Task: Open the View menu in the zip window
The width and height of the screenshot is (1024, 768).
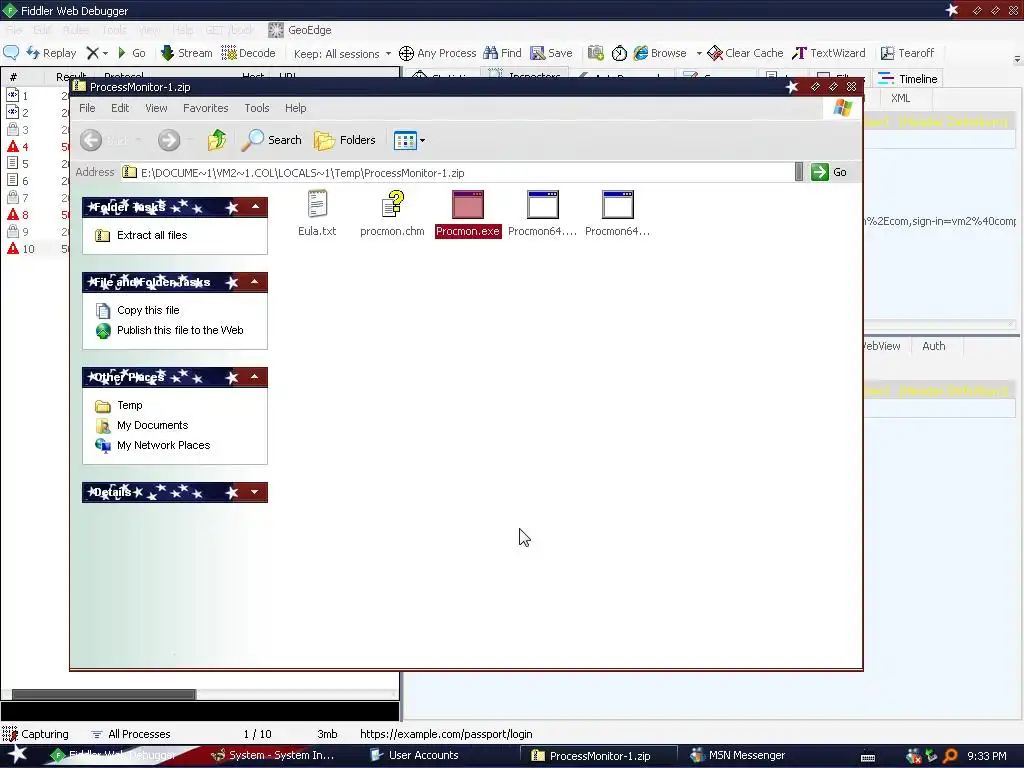Action: pos(156,108)
